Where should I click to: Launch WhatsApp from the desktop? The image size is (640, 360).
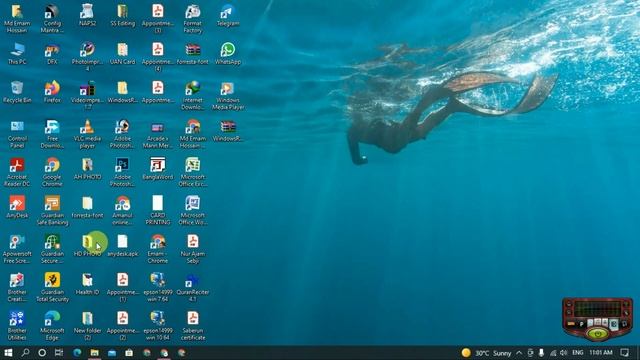point(228,54)
